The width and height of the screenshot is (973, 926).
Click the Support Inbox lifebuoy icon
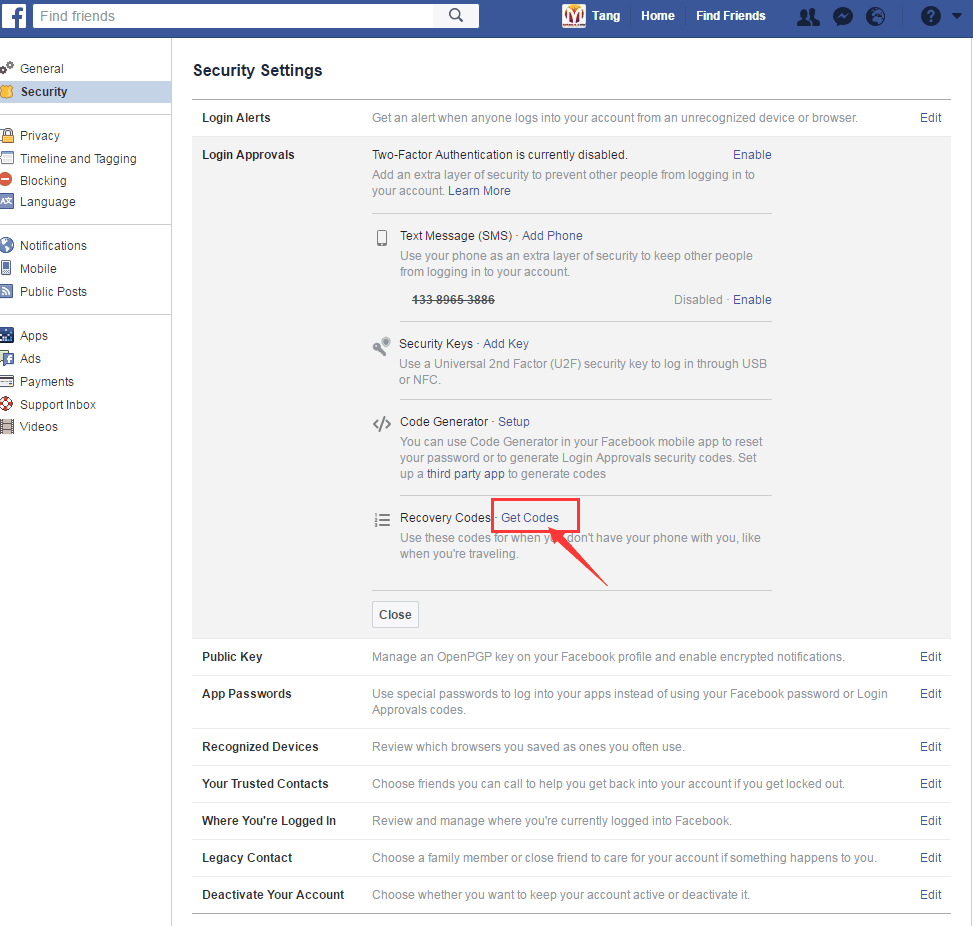pyautogui.click(x=7, y=404)
